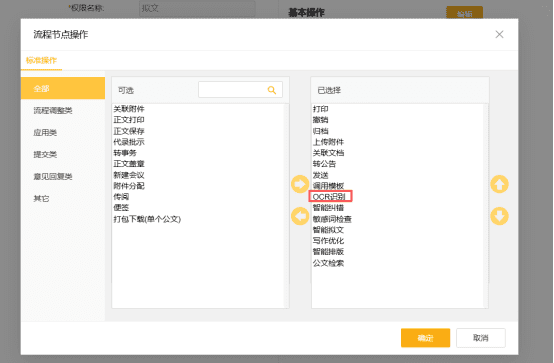Image resolution: width=554 pixels, height=363 pixels.
Task: Select 智能排版 in the selected list
Action: [x=328, y=252]
